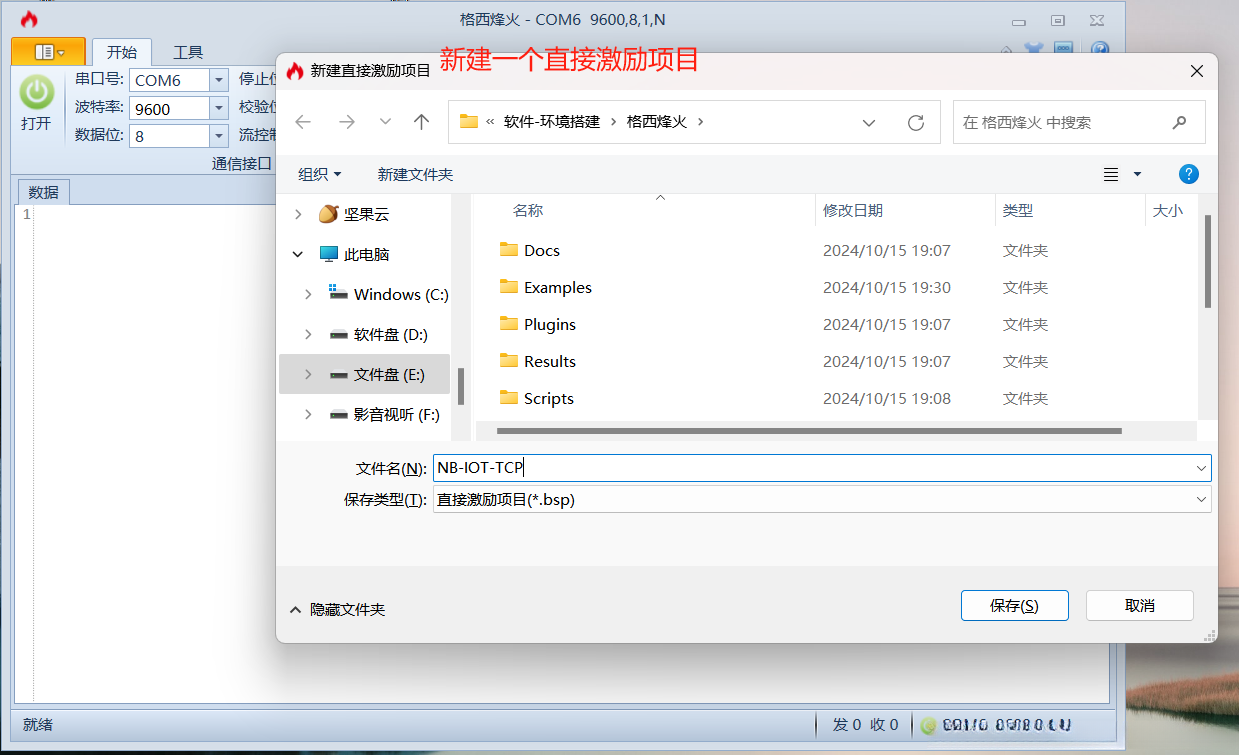This screenshot has height=755, width=1239.
Task: Refresh the 格西烽火 folder listing
Action: (915, 122)
